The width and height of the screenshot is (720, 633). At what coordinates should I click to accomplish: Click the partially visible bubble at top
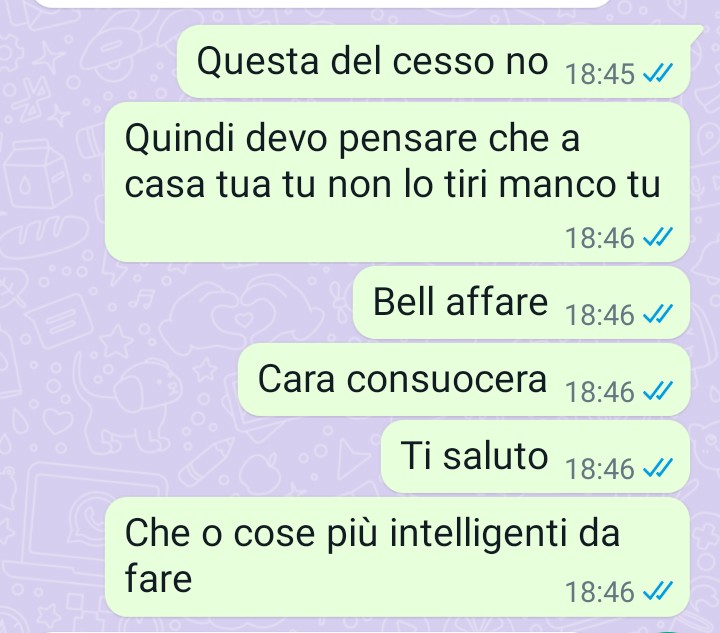tap(323, 3)
